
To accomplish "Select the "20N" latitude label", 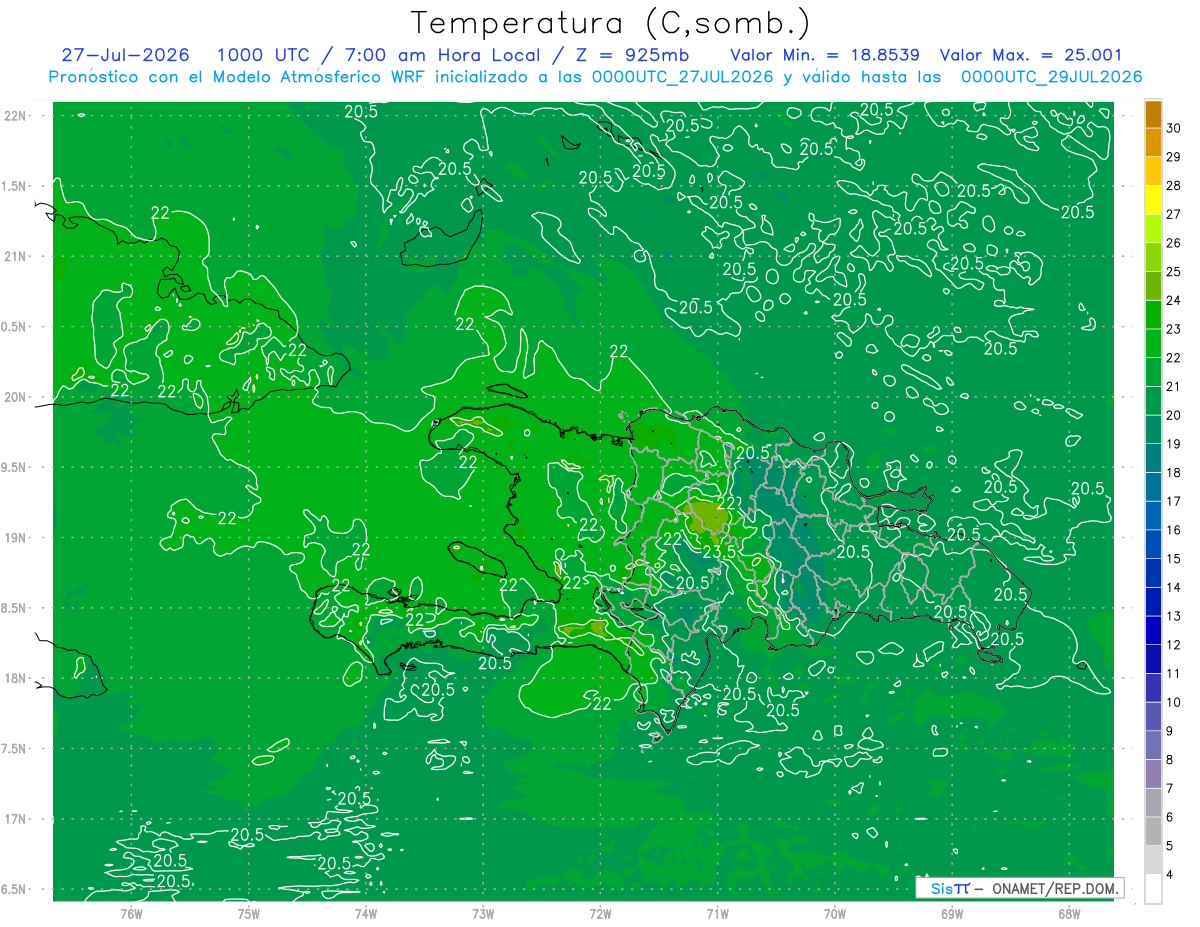I will coord(16,397).
